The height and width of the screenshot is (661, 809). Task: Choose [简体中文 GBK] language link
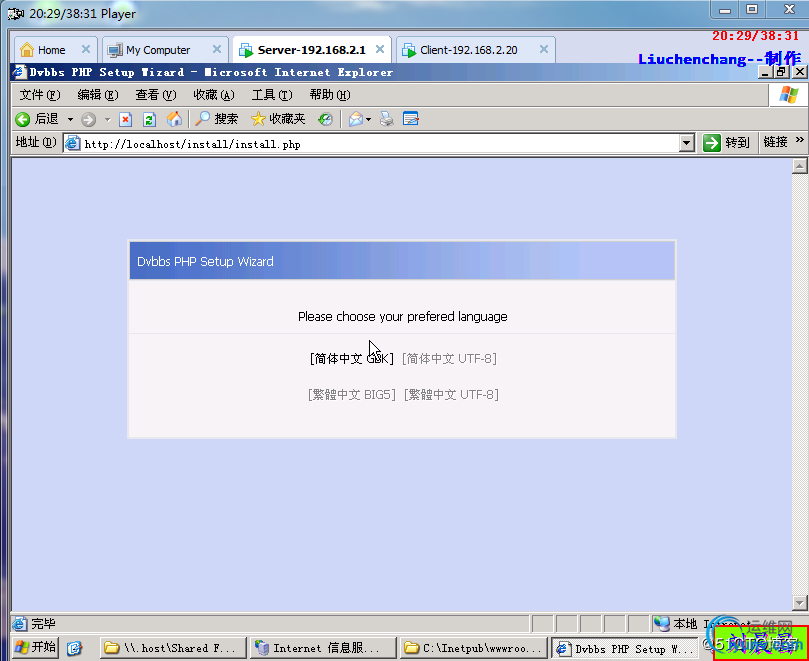point(352,359)
